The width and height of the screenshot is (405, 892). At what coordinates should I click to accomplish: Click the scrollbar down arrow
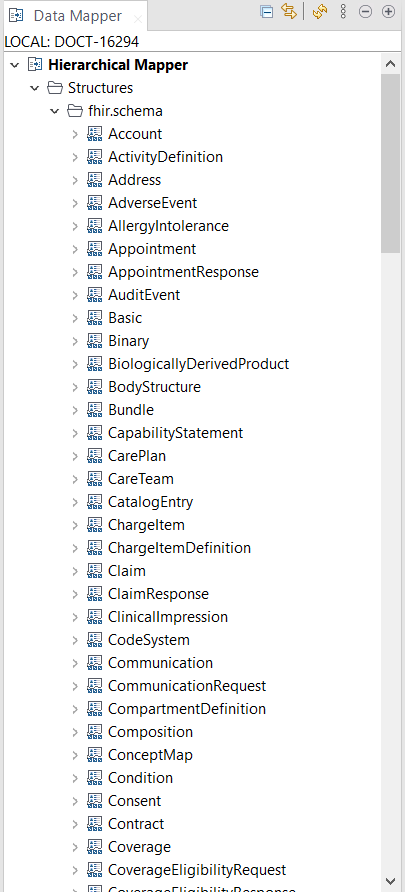[390, 881]
